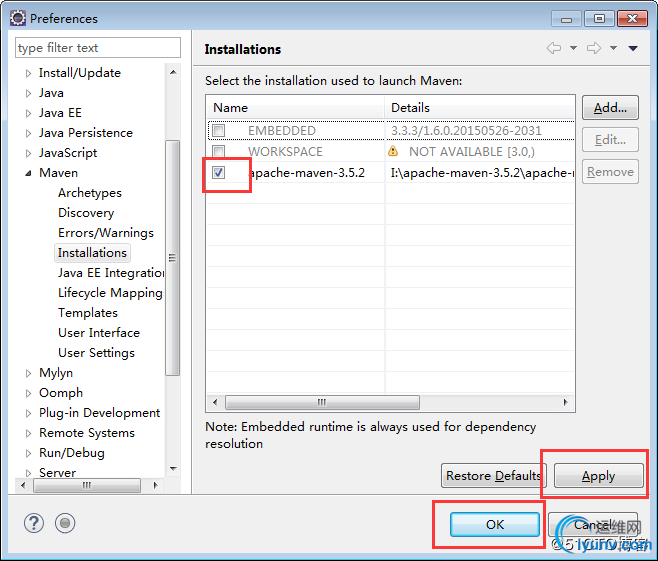Expand the Mylyn tree node
The image size is (658, 561).
[x=28, y=373]
